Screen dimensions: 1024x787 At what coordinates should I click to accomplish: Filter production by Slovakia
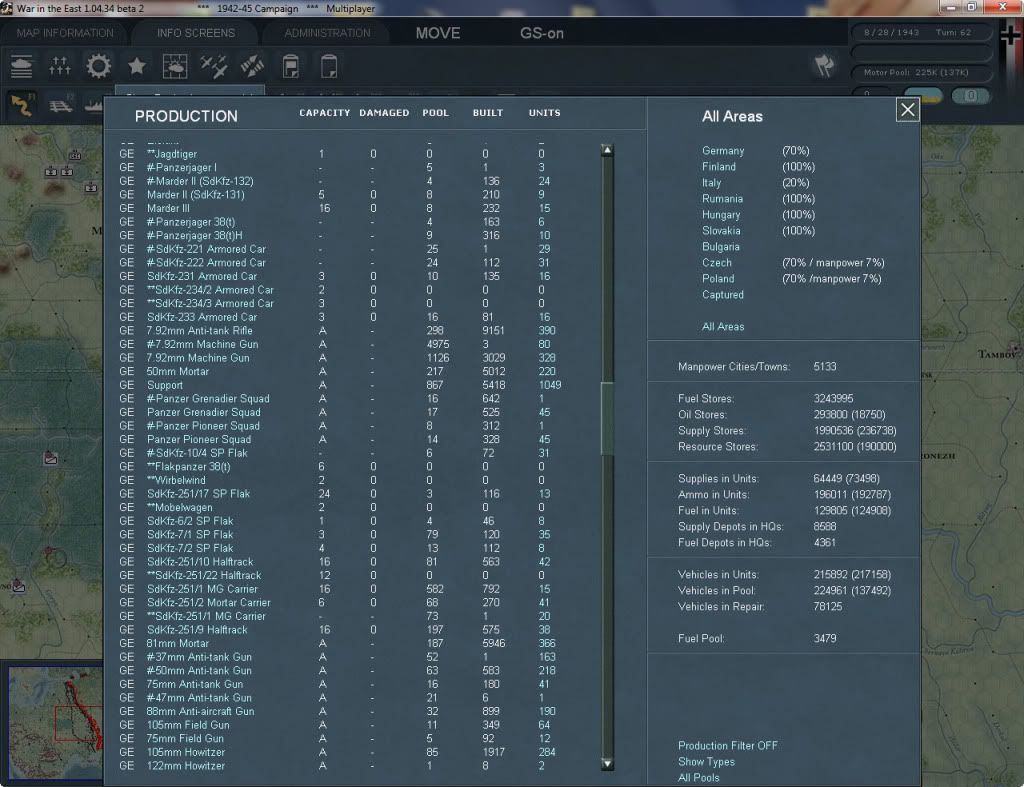coord(721,231)
